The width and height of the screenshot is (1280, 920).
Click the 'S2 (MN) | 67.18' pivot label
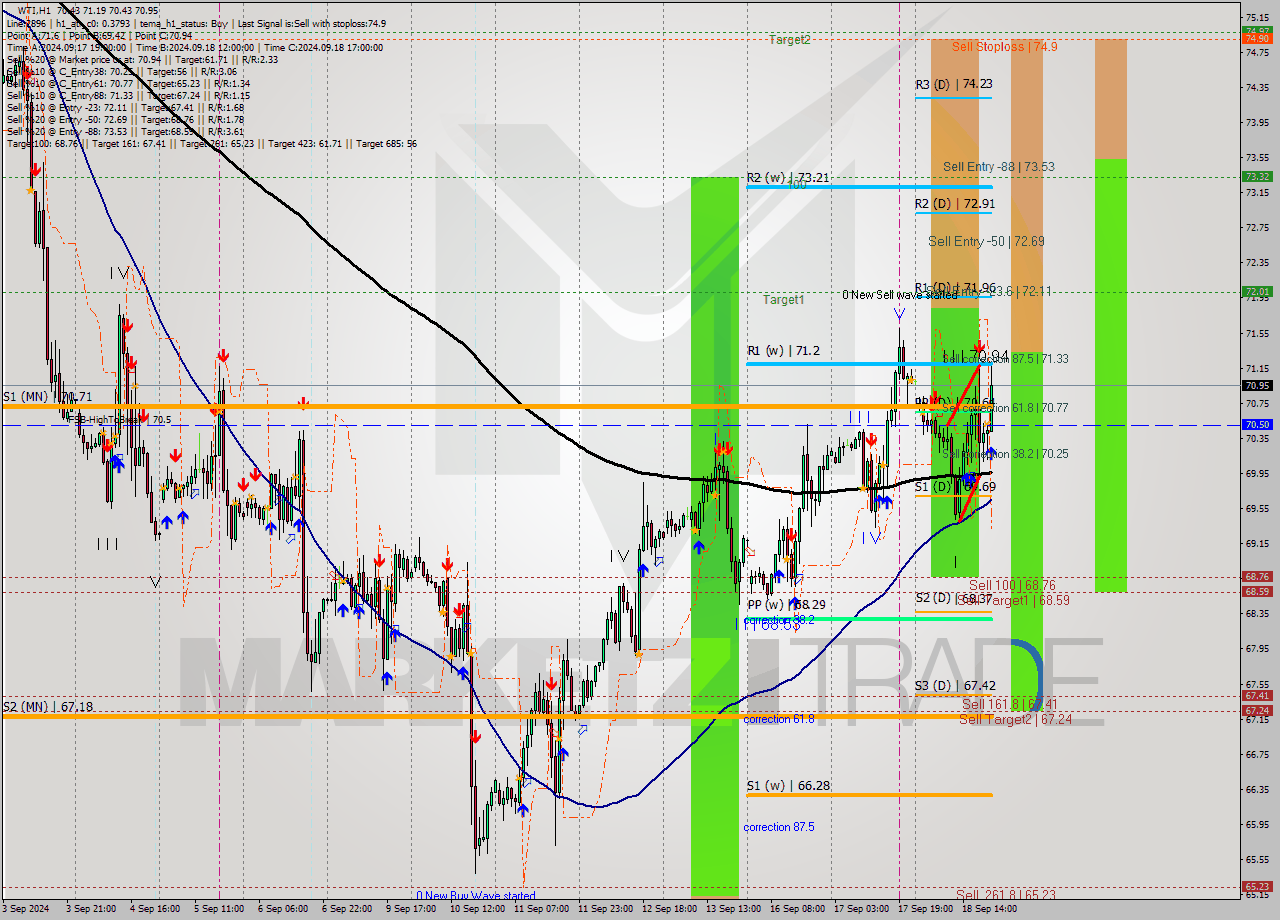(x=47, y=707)
